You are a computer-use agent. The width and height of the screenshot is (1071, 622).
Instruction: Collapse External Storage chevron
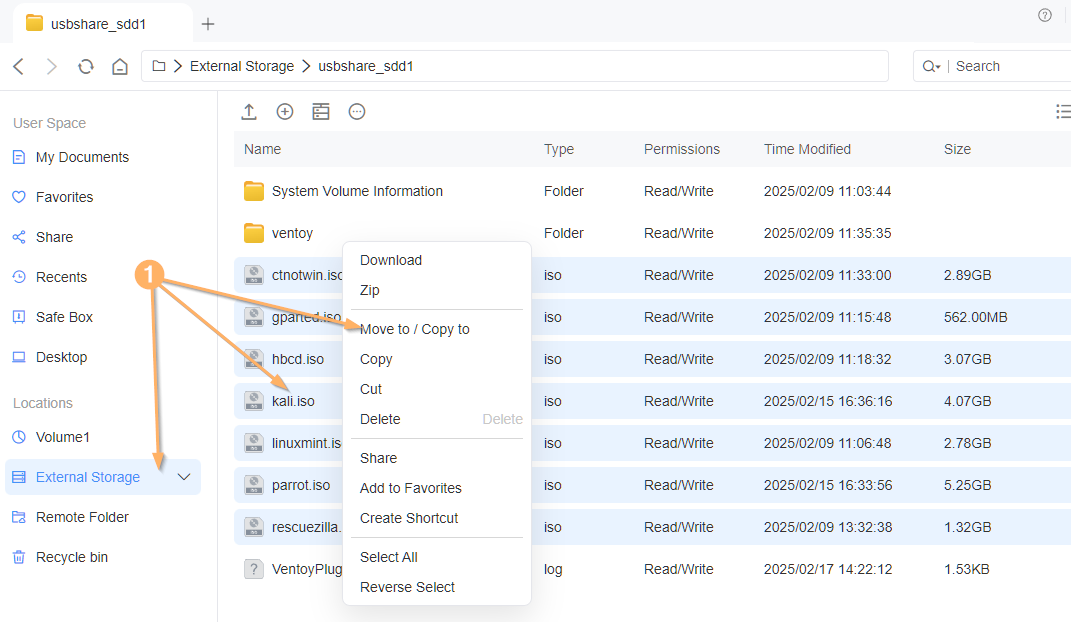[184, 477]
